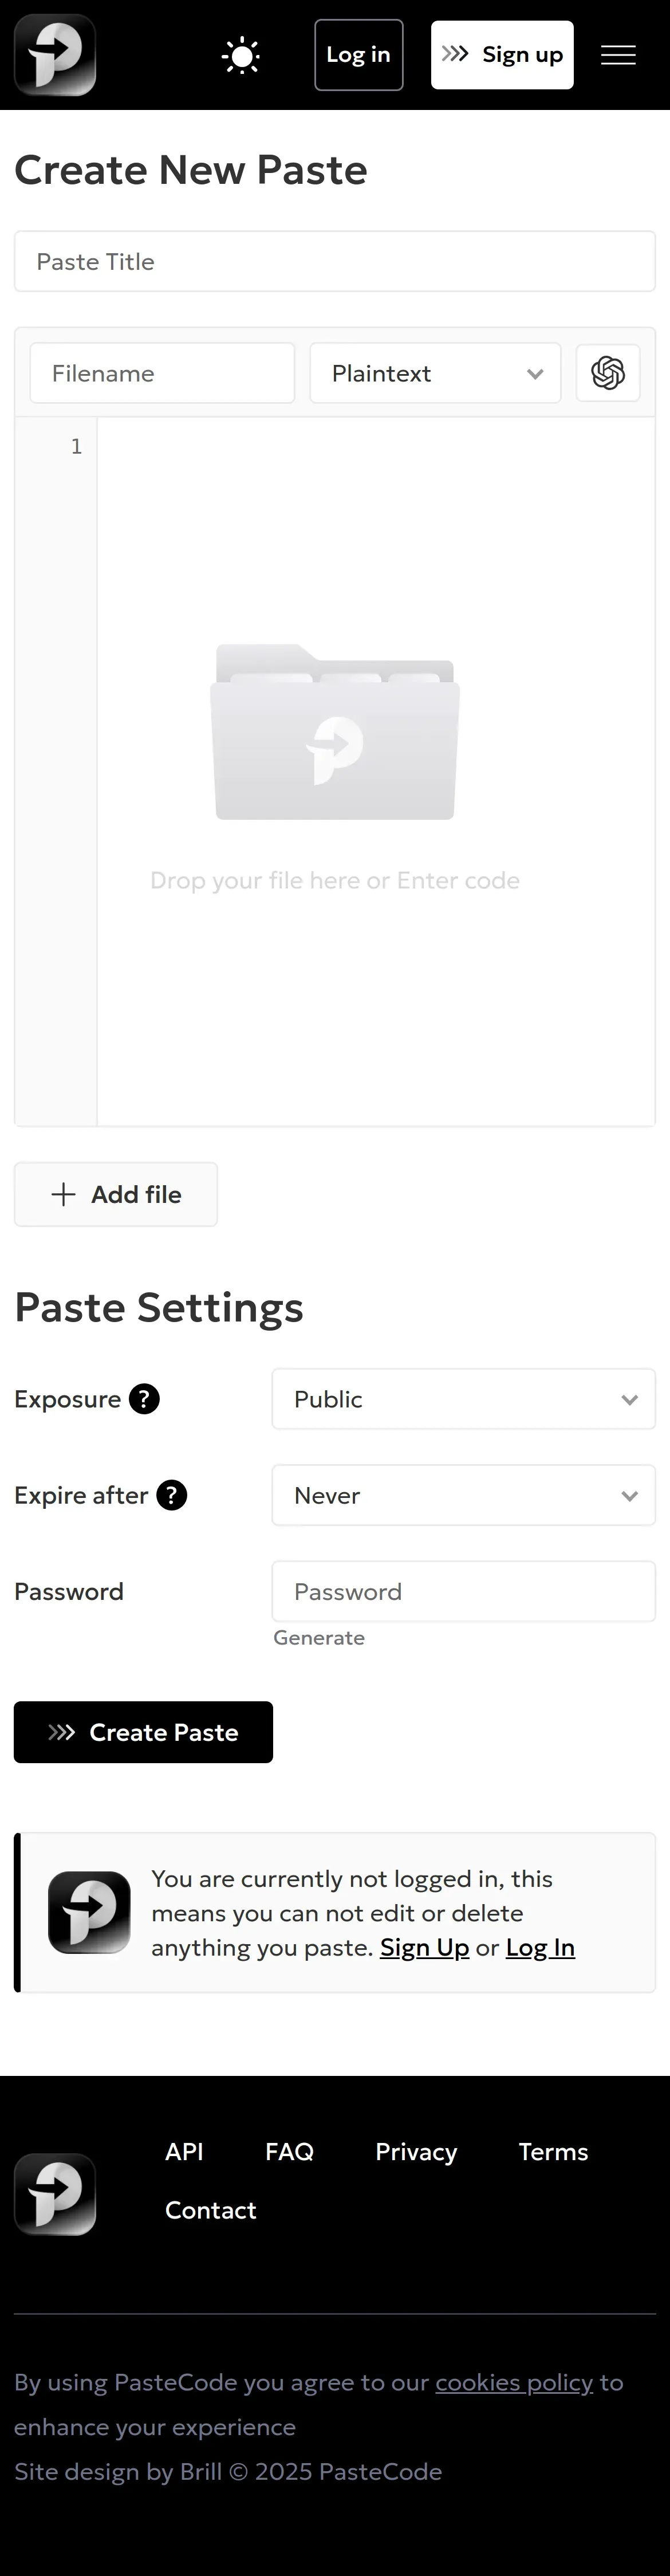Click the Add file button
Image resolution: width=670 pixels, height=2576 pixels.
[x=116, y=1194]
